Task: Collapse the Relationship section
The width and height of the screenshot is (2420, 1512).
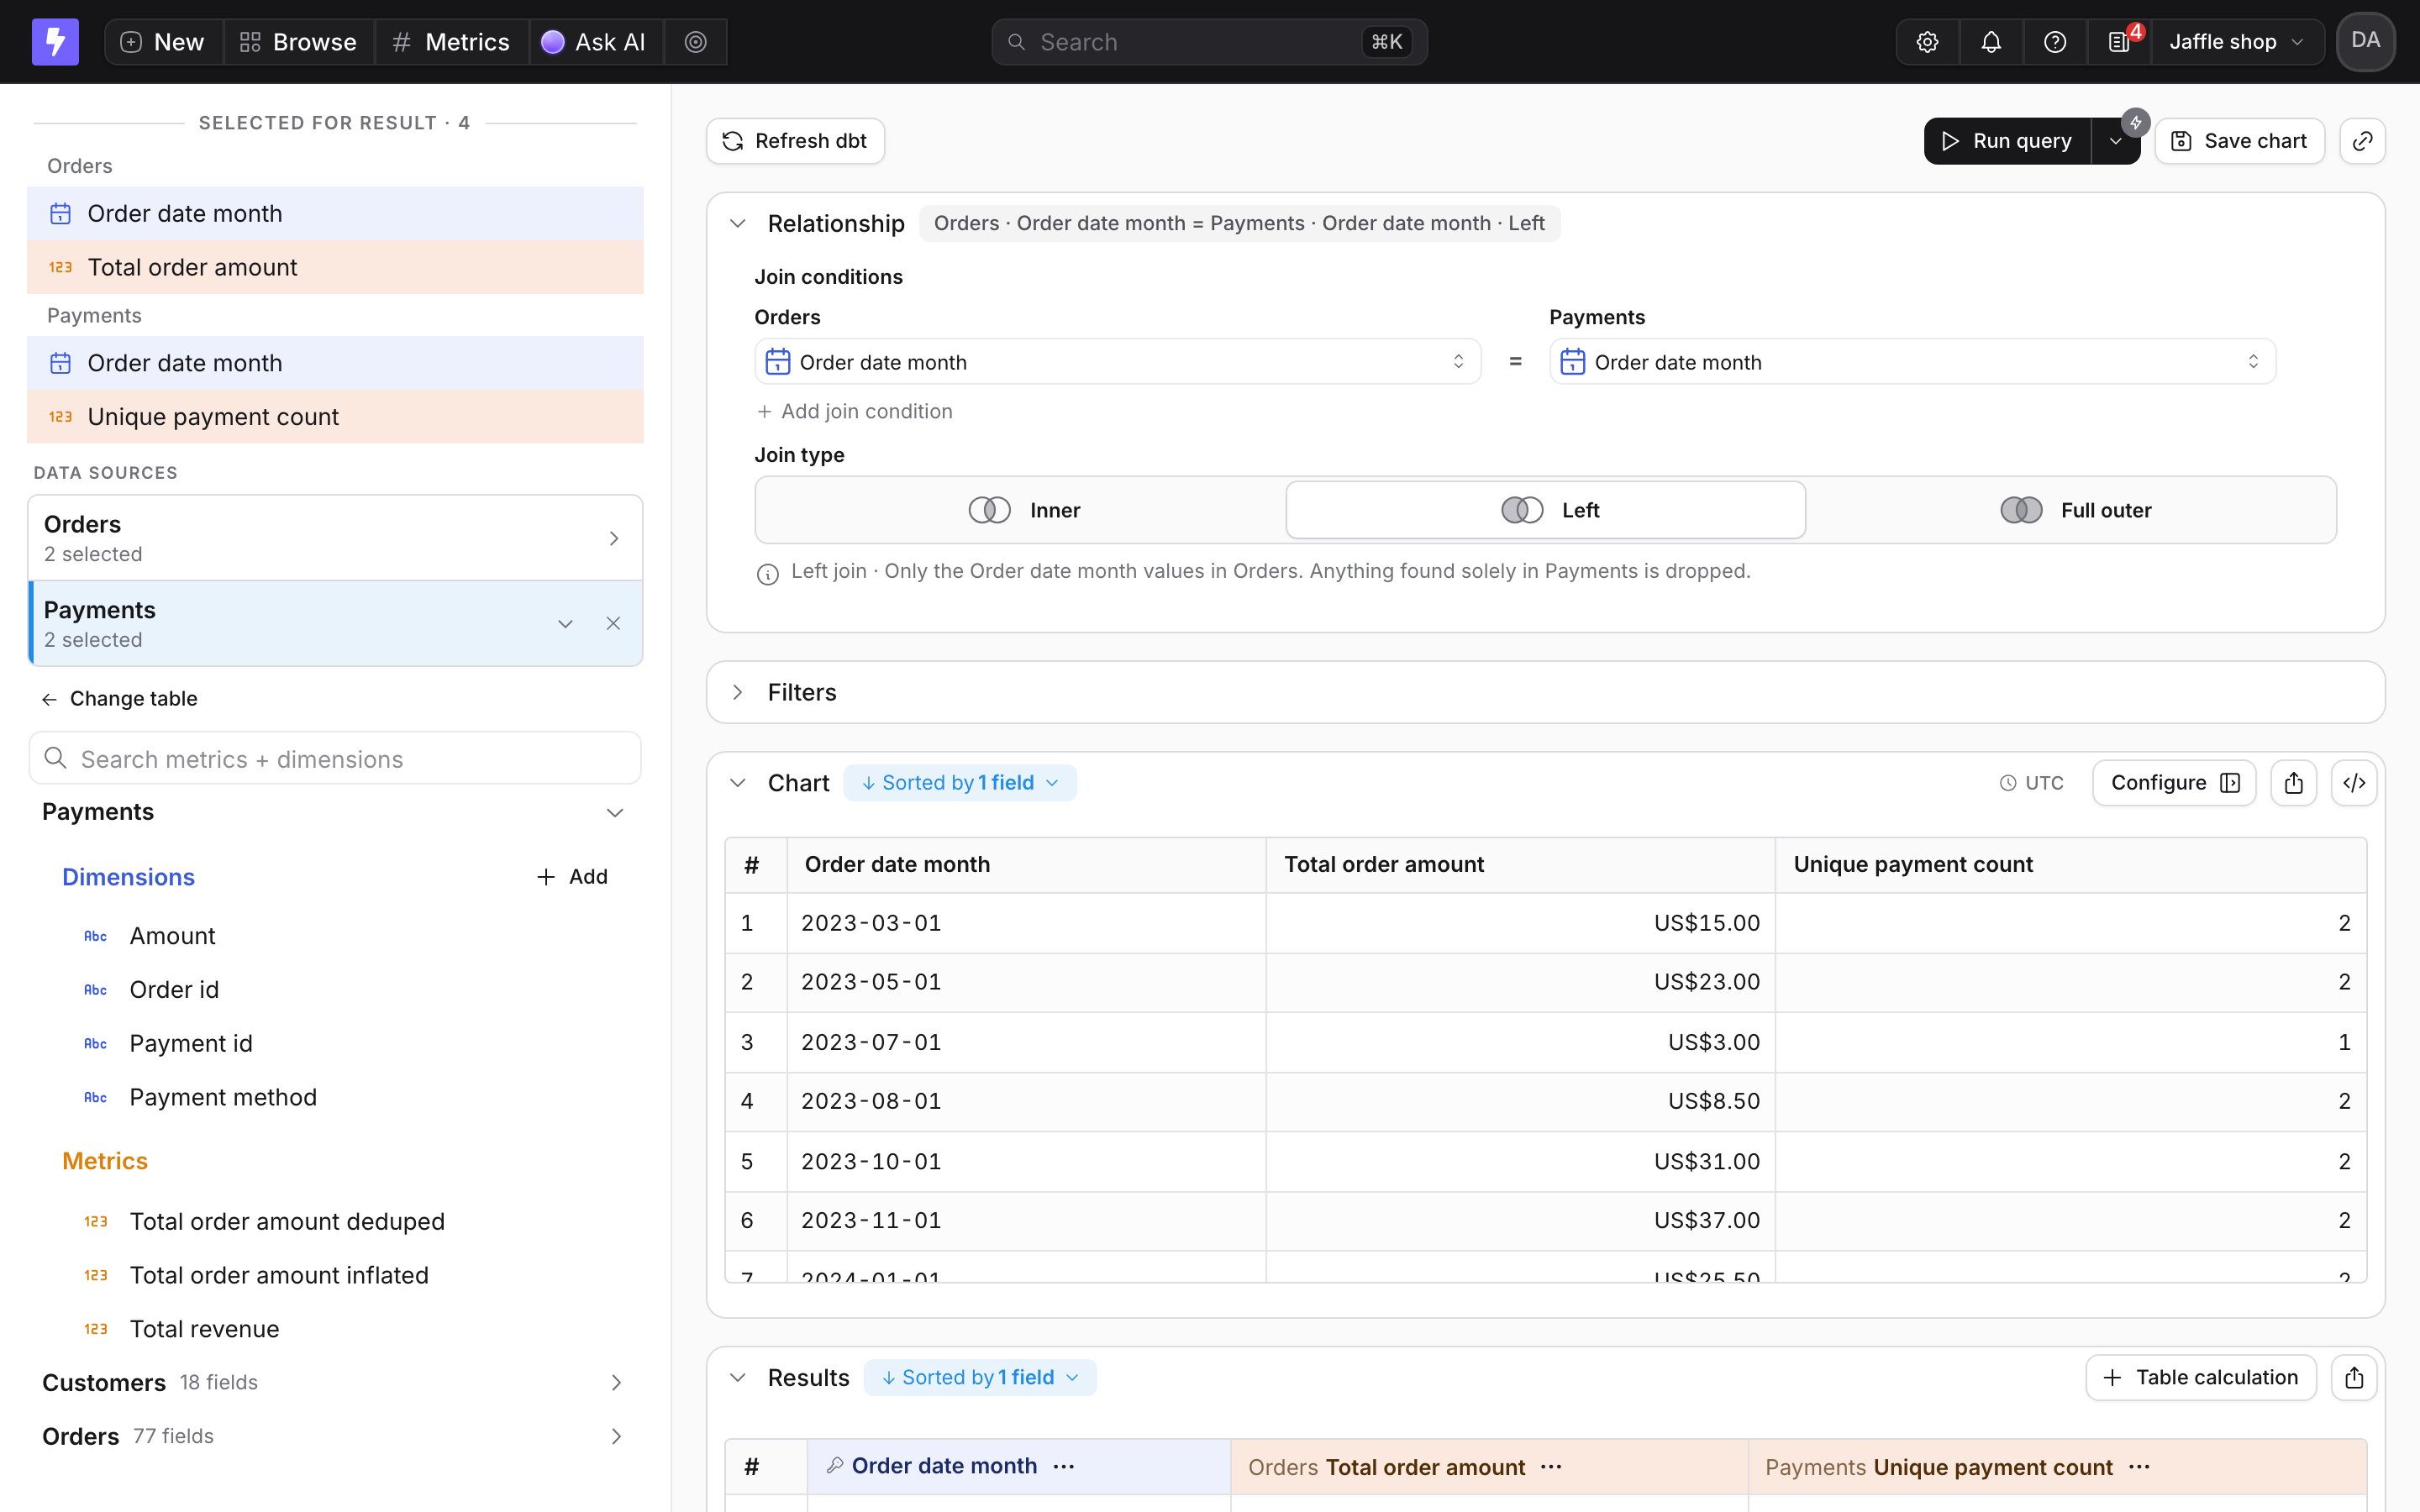Action: (738, 224)
